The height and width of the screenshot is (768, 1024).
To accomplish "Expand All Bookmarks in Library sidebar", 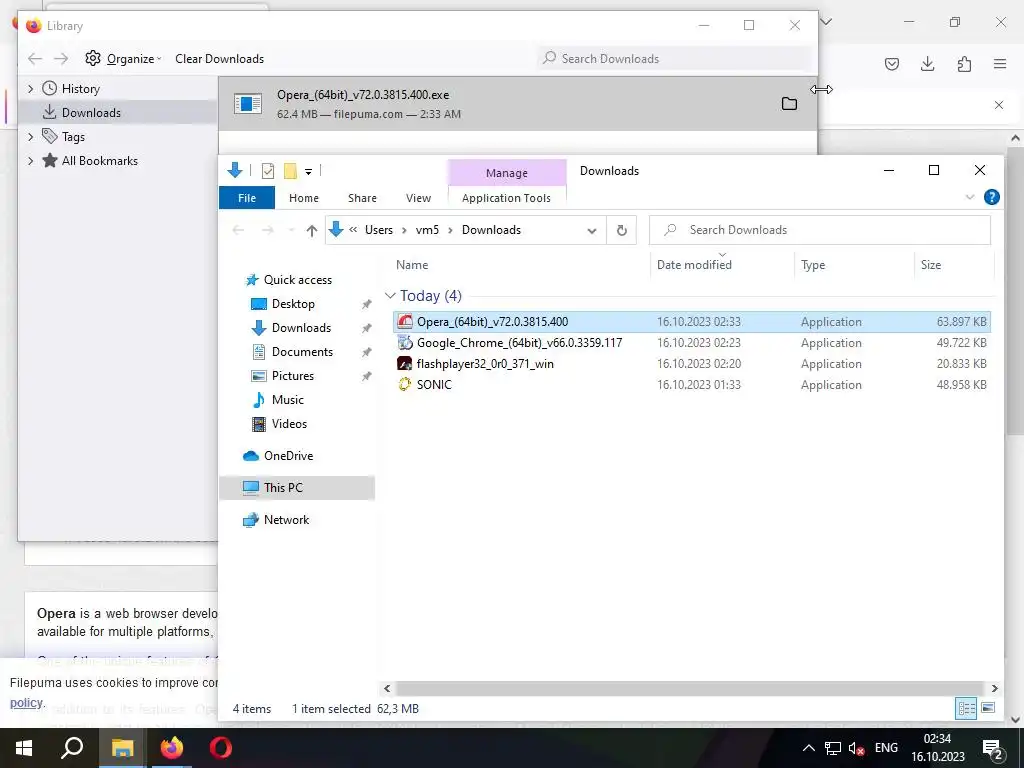I will [x=31, y=161].
